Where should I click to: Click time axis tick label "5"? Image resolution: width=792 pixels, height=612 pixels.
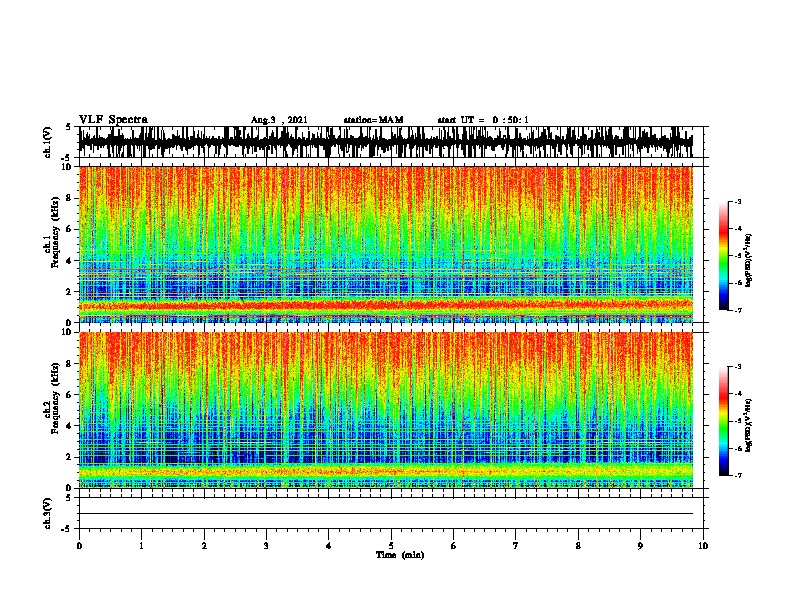(391, 546)
